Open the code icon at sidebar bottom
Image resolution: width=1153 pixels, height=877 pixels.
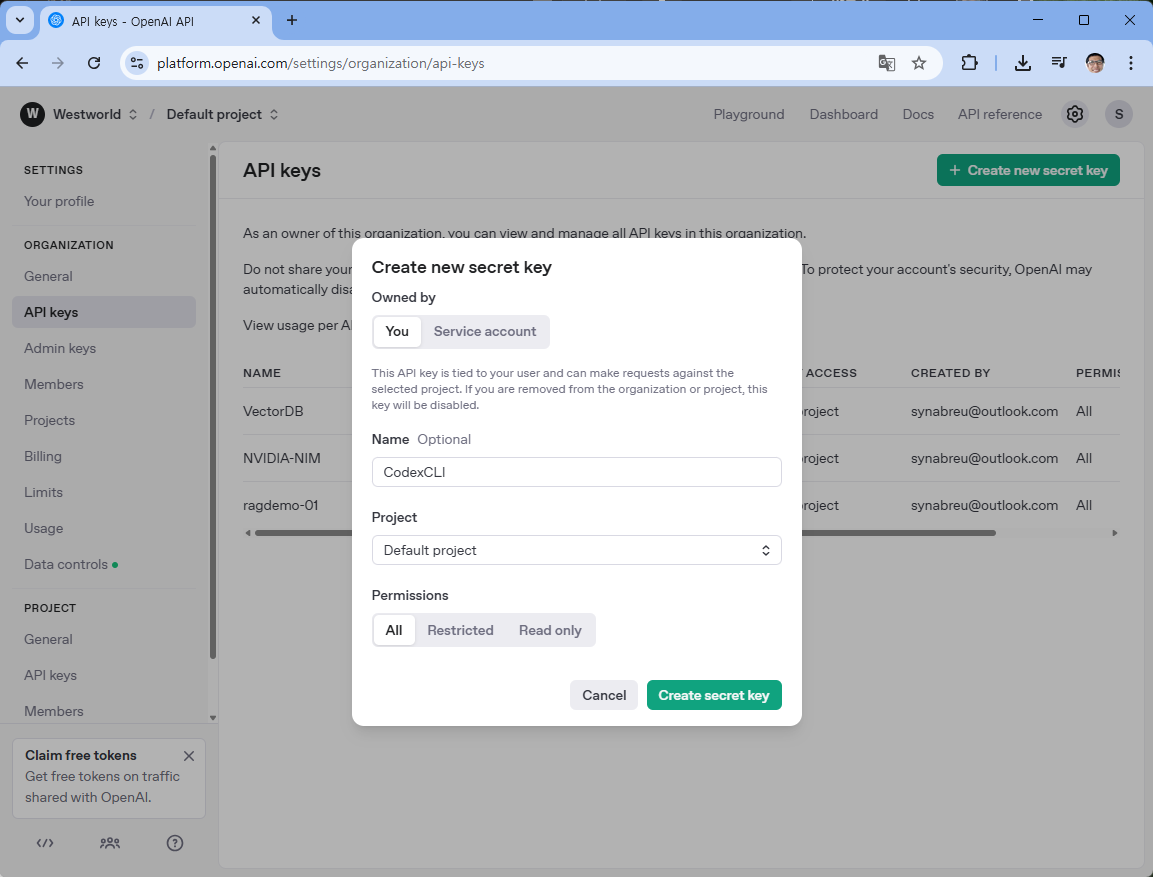pos(45,843)
